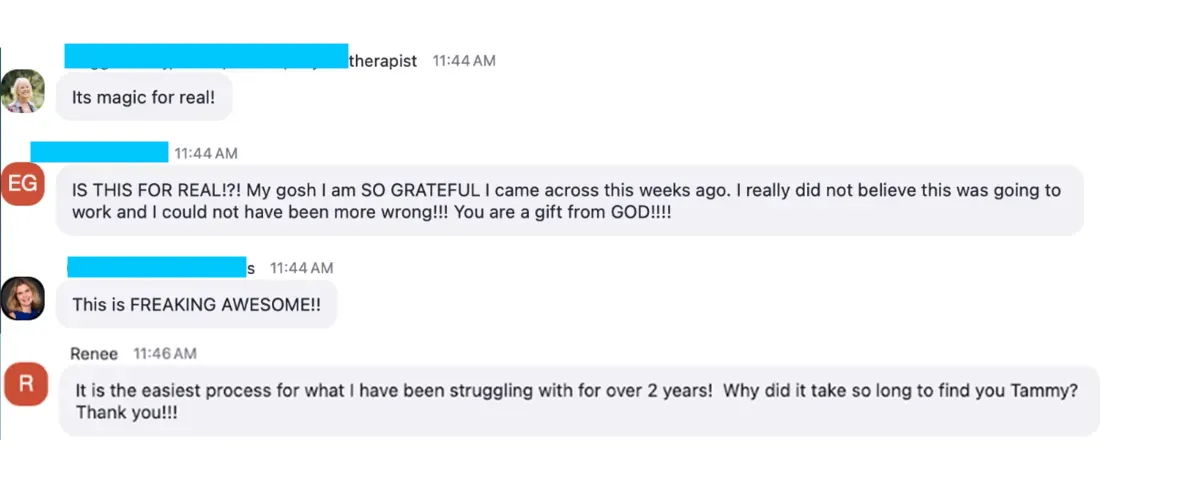The image size is (1200, 477).
Task: Select the "This is FREAKING AWESOME!!" message bubble
Action: [196, 305]
